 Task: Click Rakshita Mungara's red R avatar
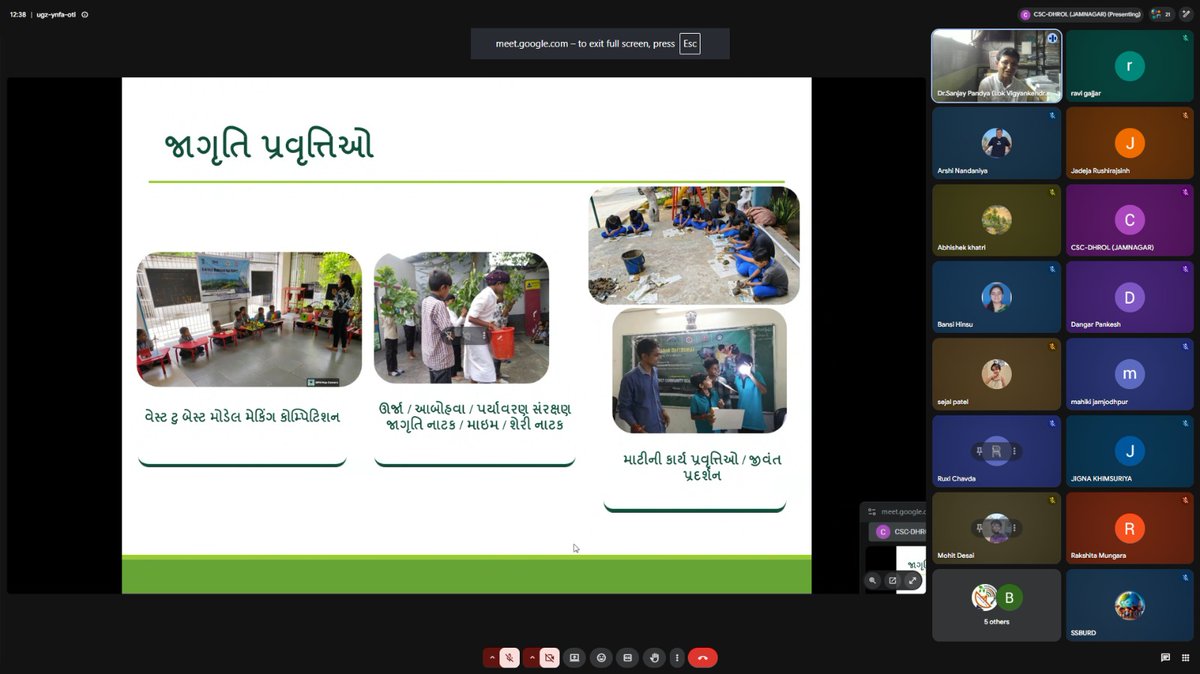tap(1130, 527)
